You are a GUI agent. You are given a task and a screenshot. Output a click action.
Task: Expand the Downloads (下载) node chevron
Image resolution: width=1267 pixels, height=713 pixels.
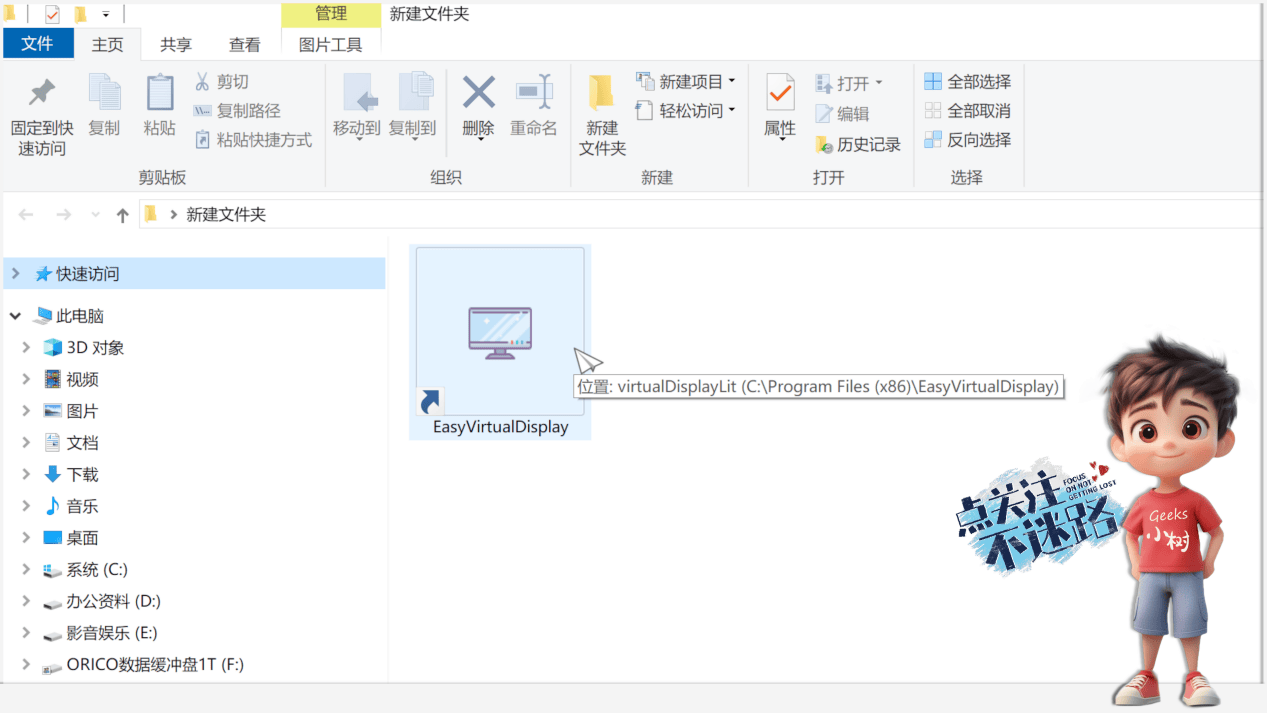tap(27, 474)
